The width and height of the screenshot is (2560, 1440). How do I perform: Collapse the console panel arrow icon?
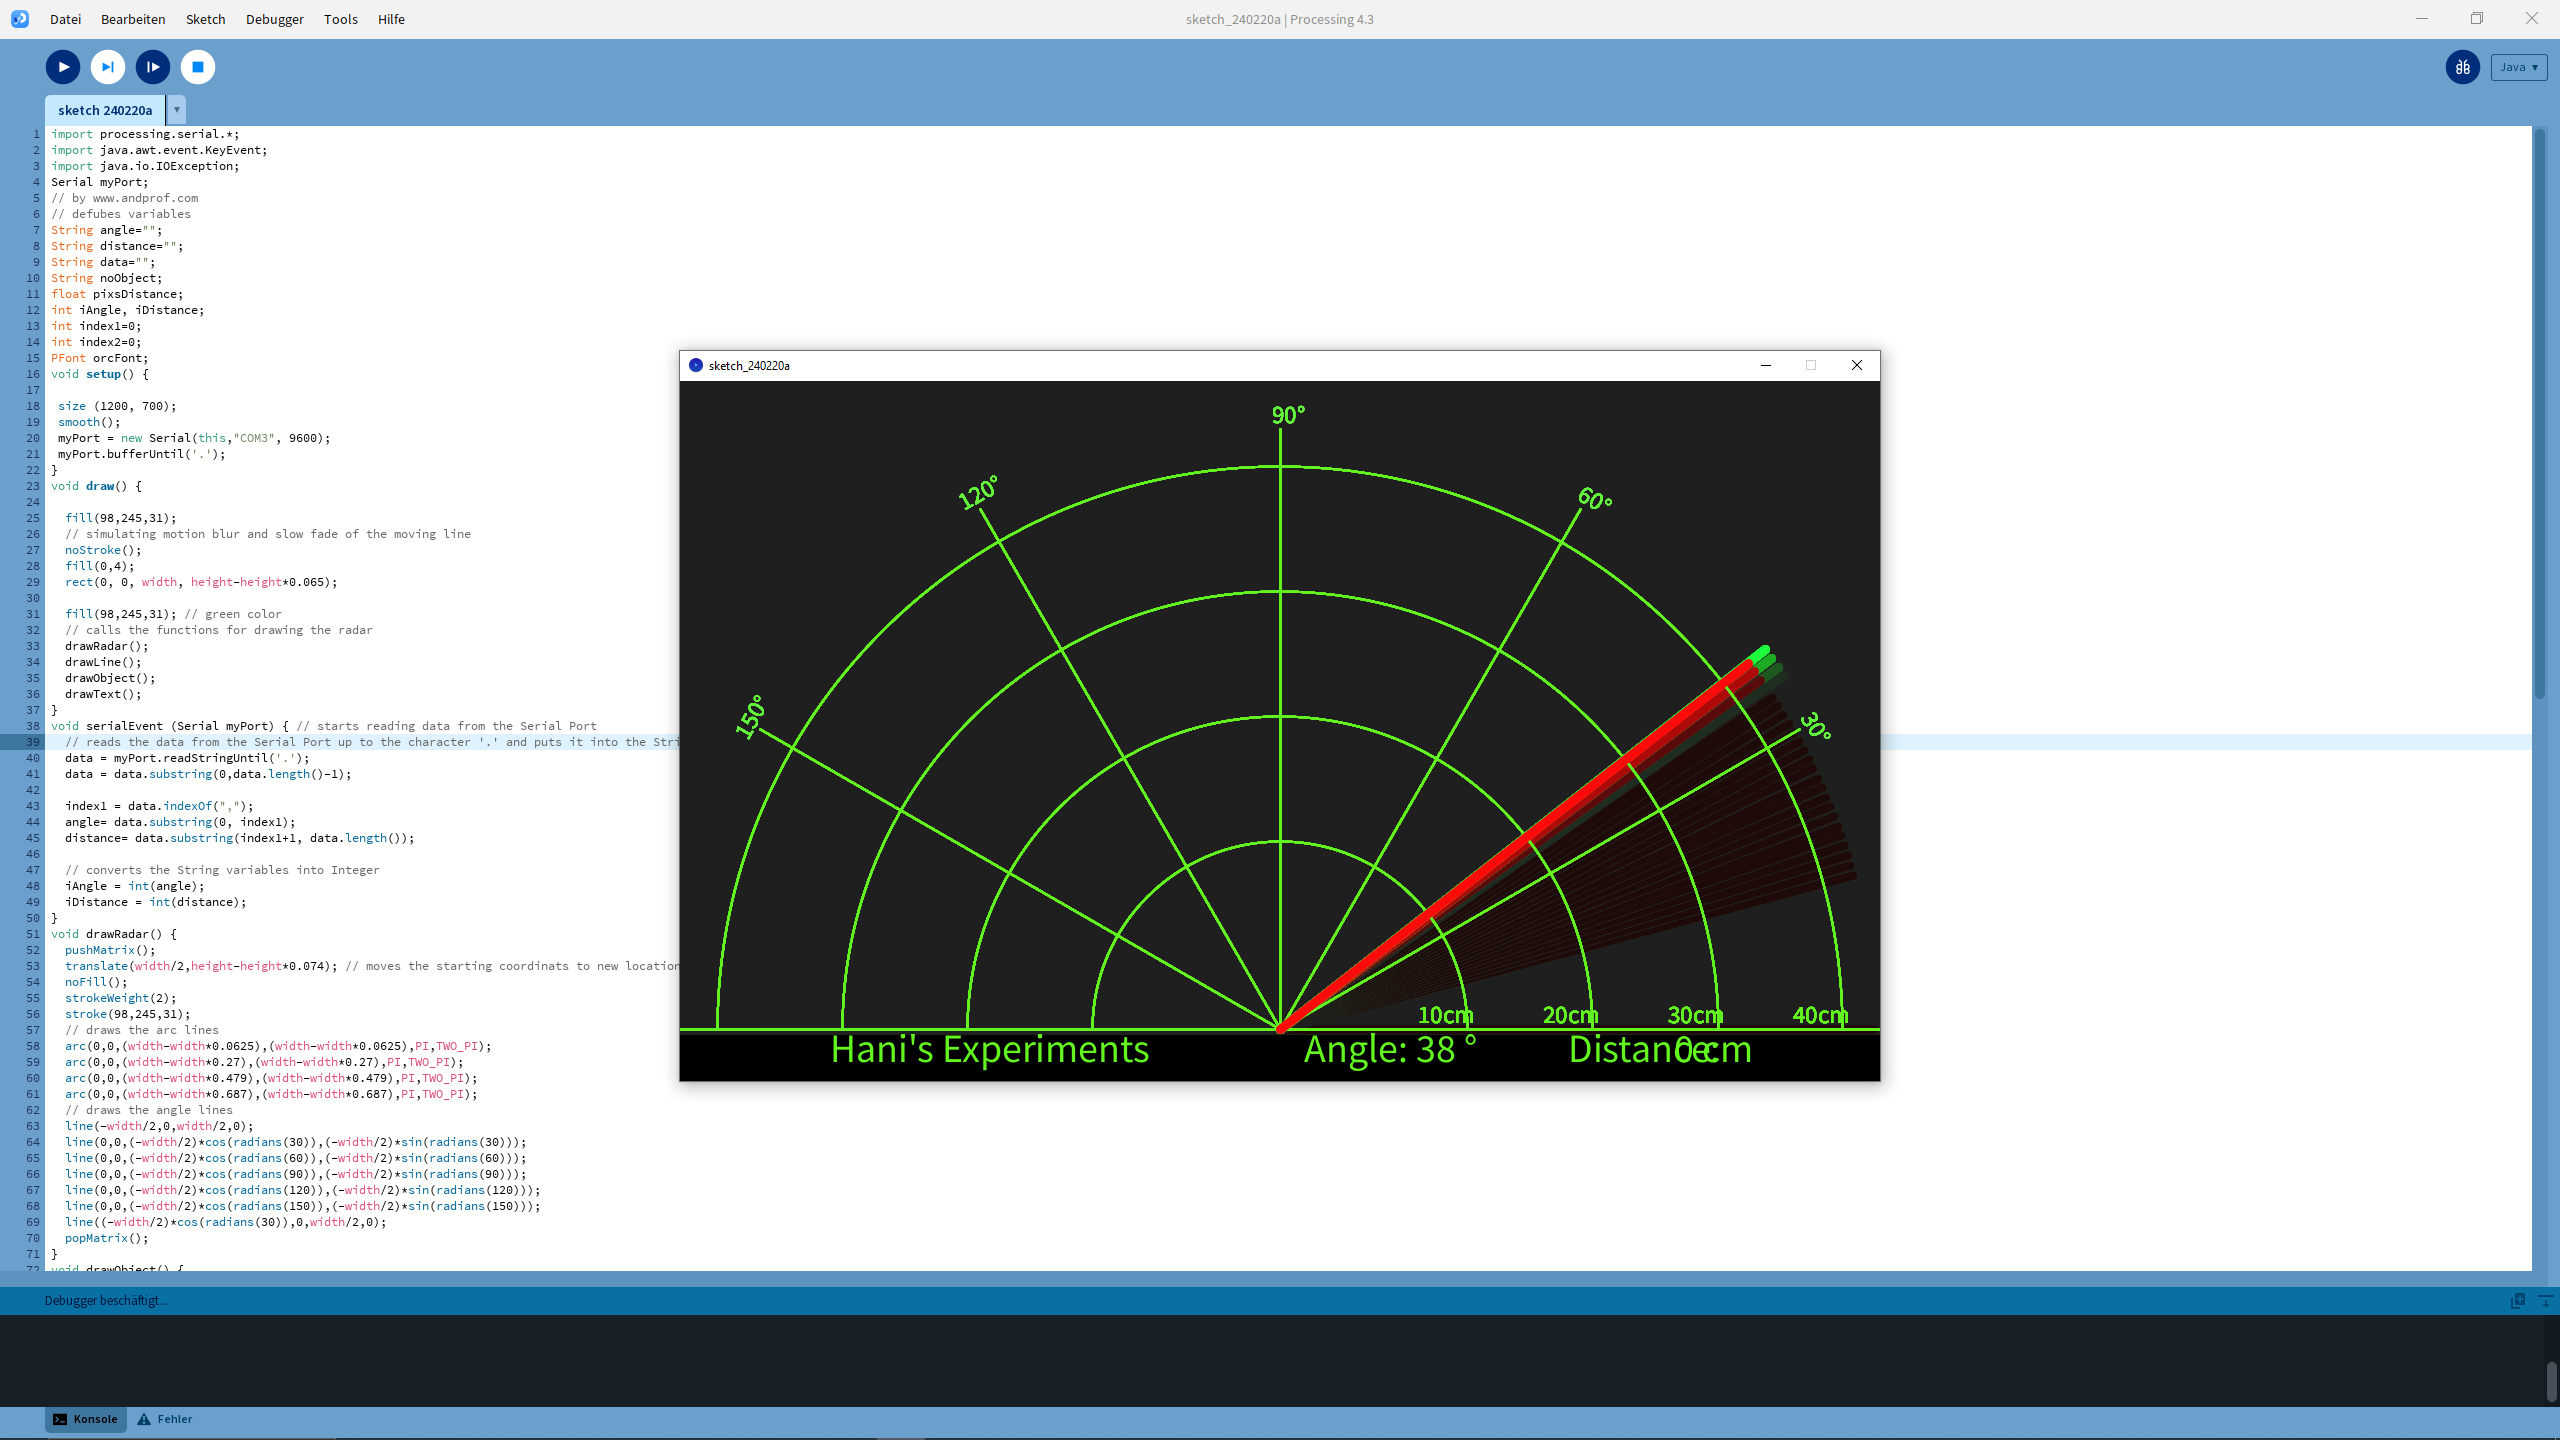2545,1300
